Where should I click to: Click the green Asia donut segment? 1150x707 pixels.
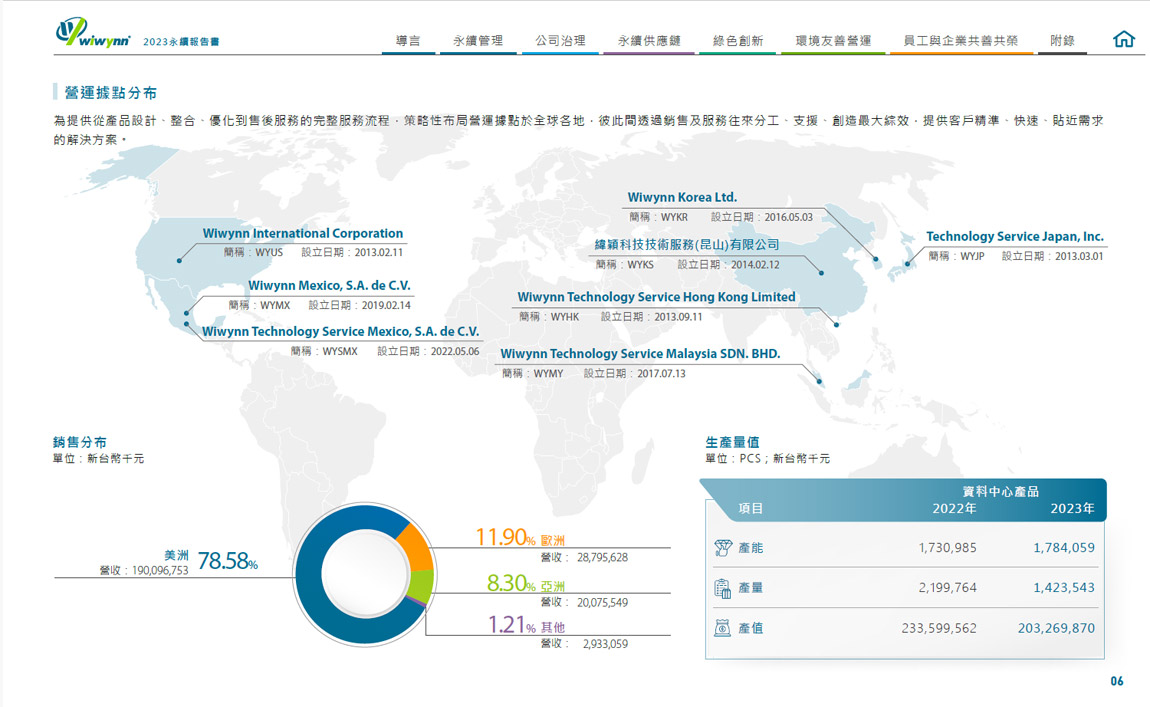tap(421, 586)
